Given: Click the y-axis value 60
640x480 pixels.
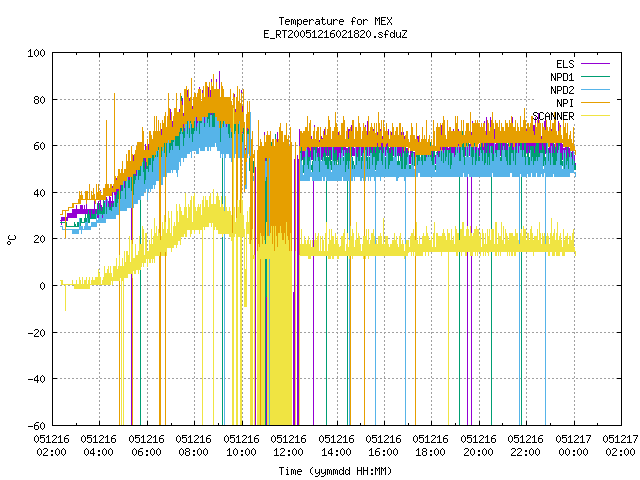Looking at the screenshot, I should click(x=39, y=146).
